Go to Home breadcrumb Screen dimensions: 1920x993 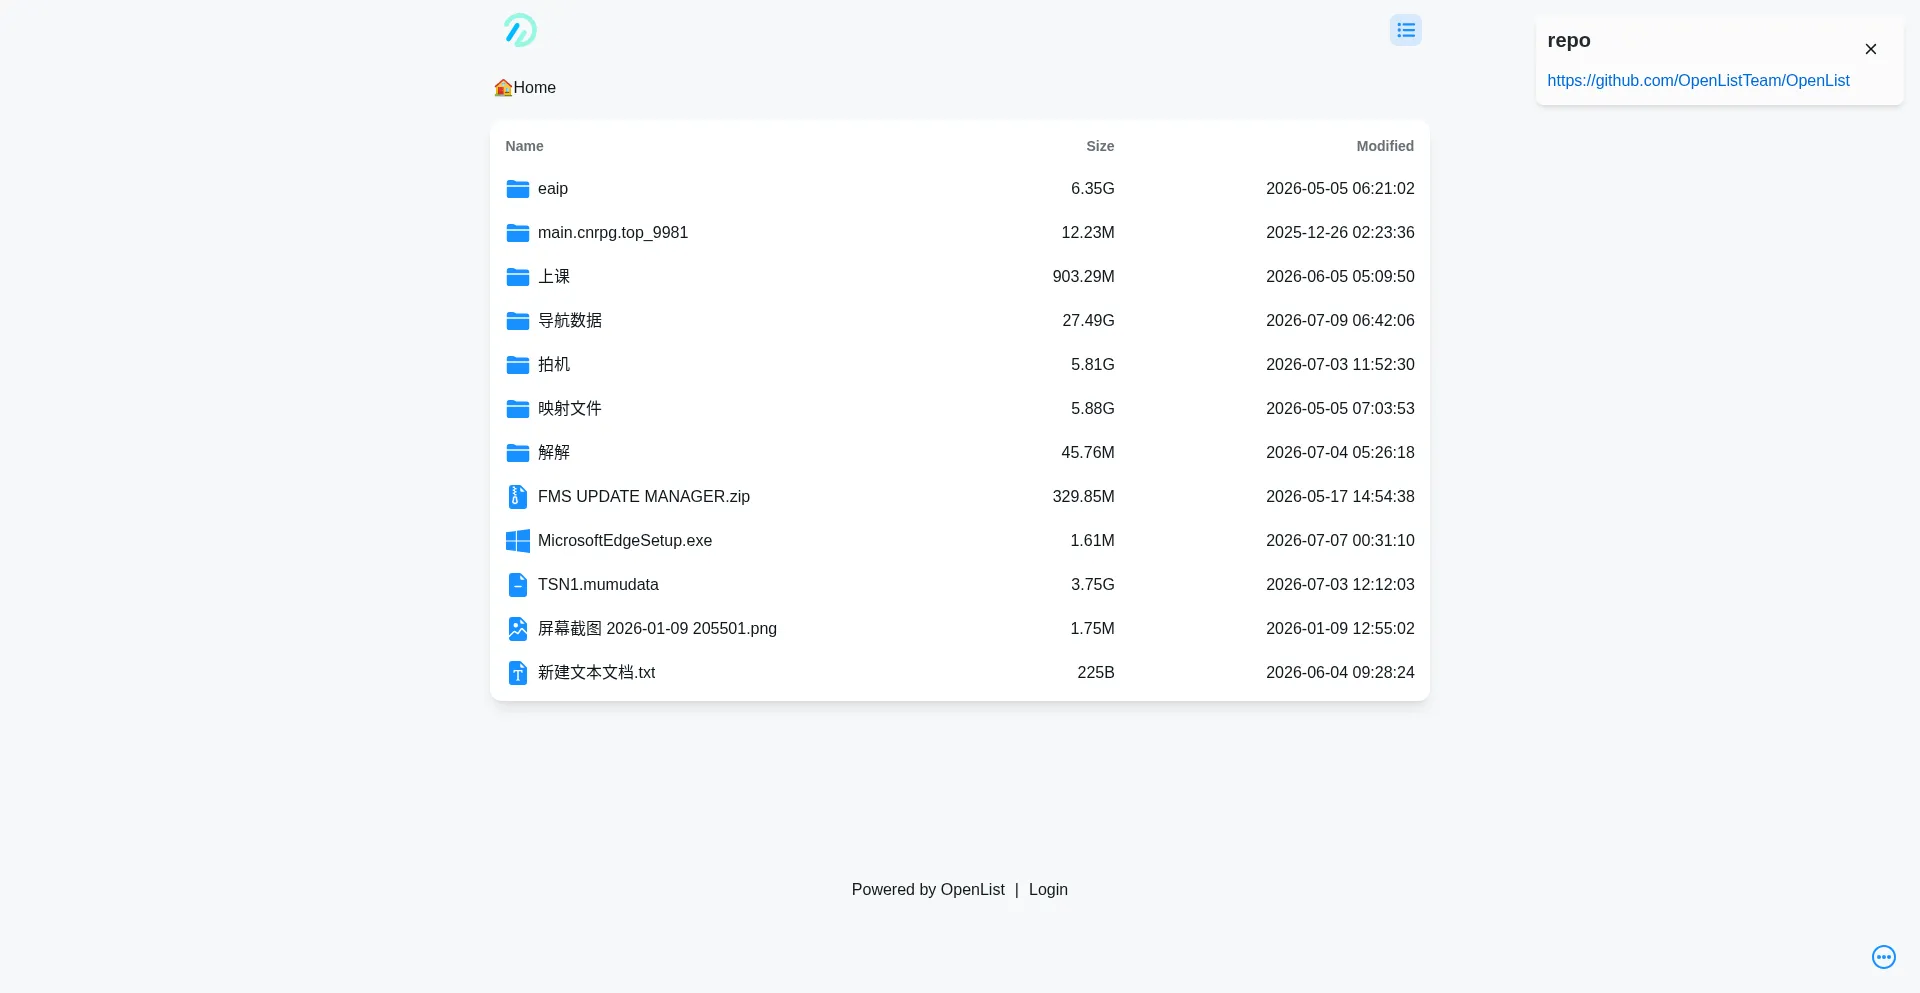click(525, 88)
